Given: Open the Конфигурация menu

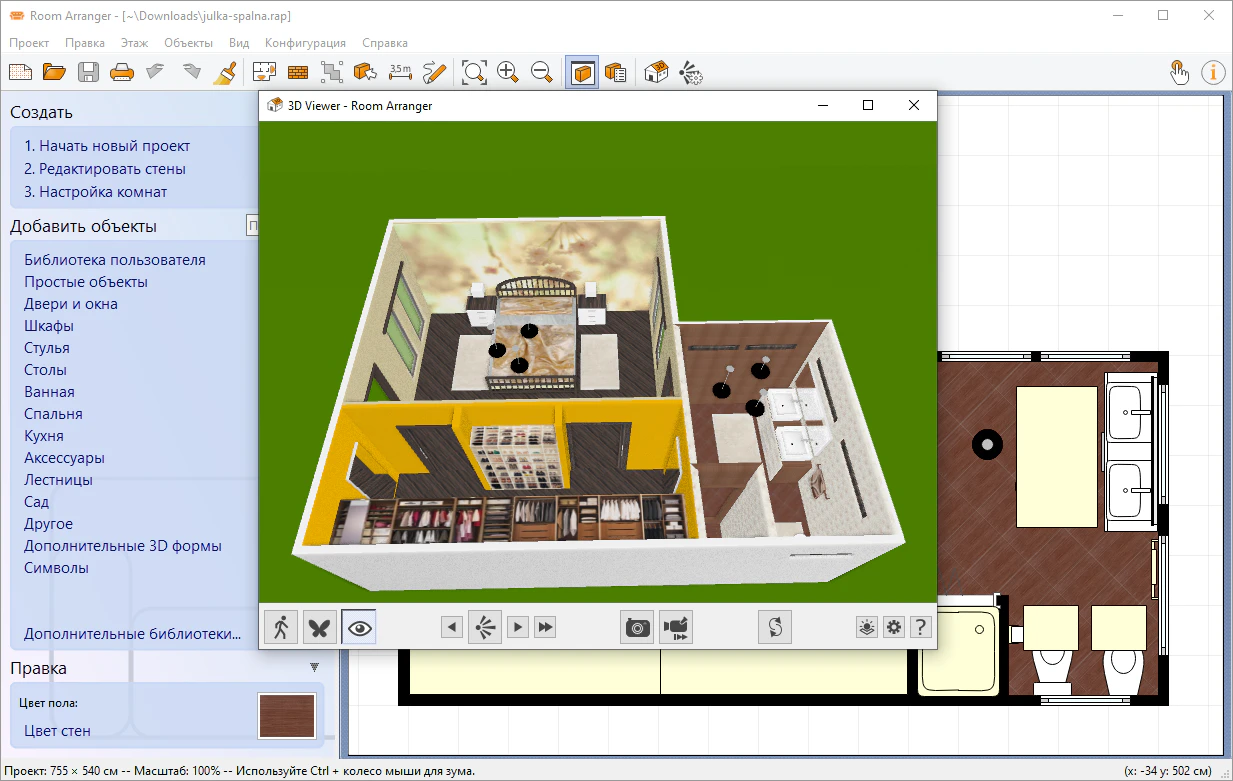Looking at the screenshot, I should click(x=305, y=43).
